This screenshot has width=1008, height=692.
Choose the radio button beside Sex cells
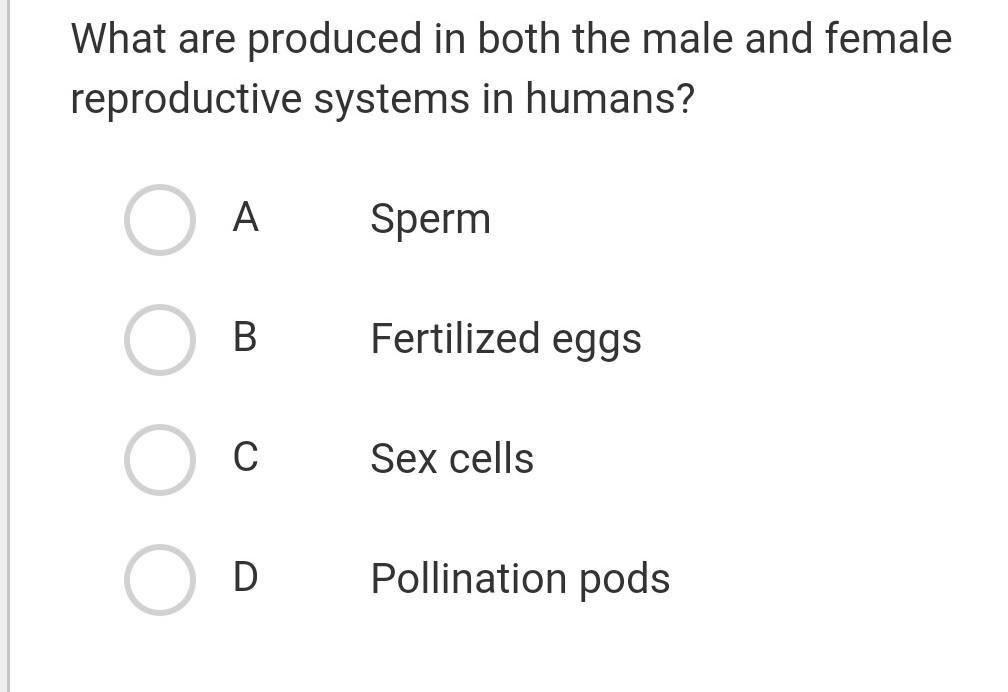click(159, 460)
